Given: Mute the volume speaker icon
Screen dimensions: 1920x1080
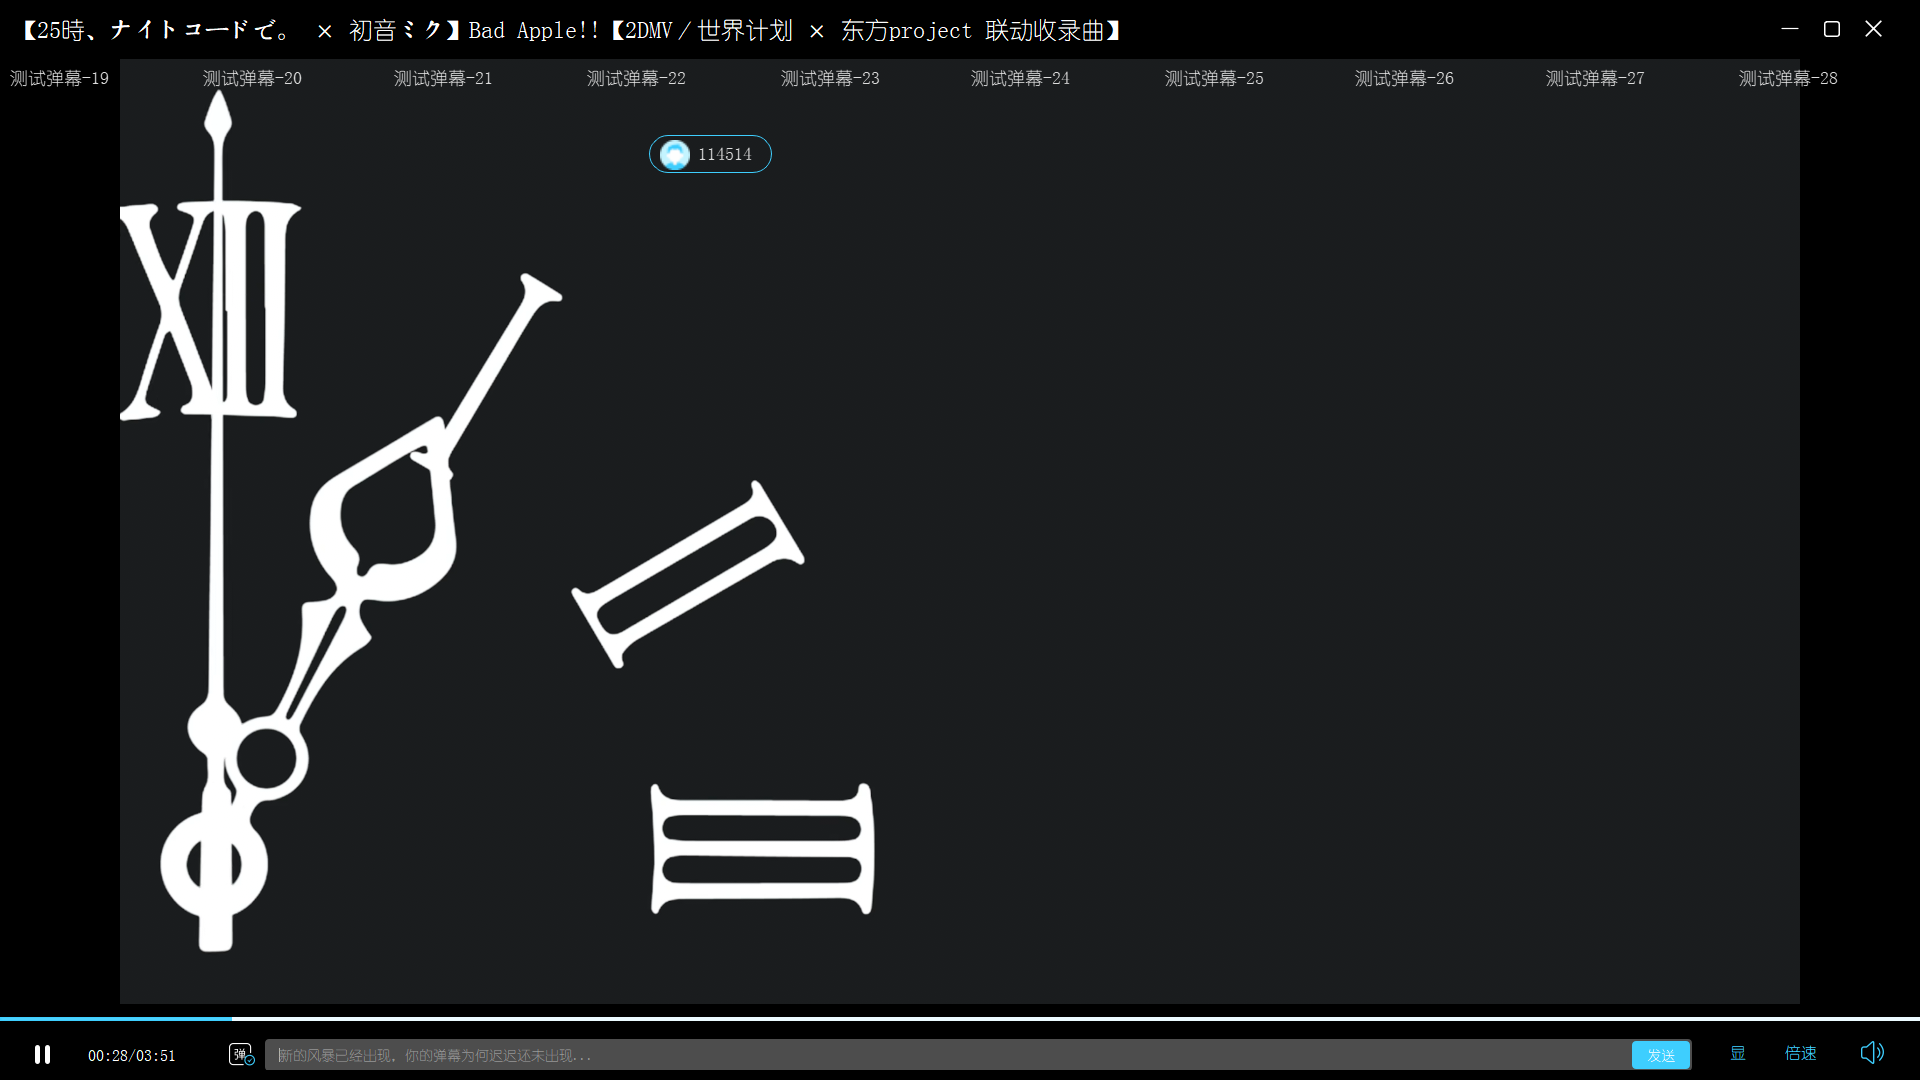Looking at the screenshot, I should click(x=1872, y=1053).
